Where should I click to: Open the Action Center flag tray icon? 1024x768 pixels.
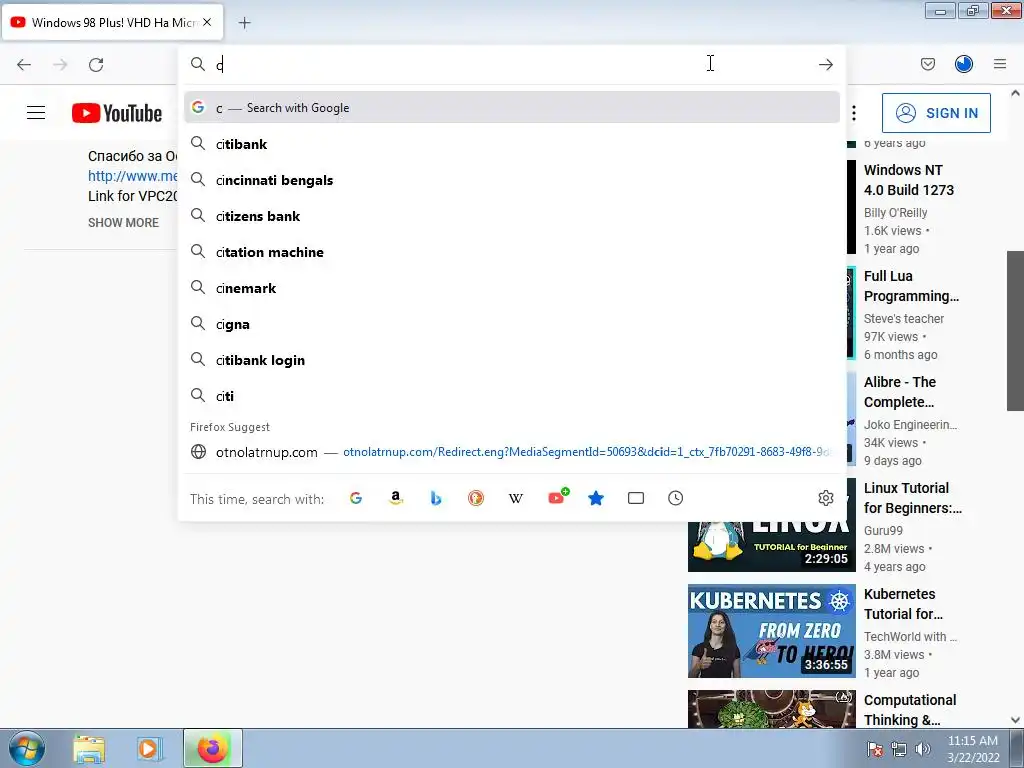874,750
